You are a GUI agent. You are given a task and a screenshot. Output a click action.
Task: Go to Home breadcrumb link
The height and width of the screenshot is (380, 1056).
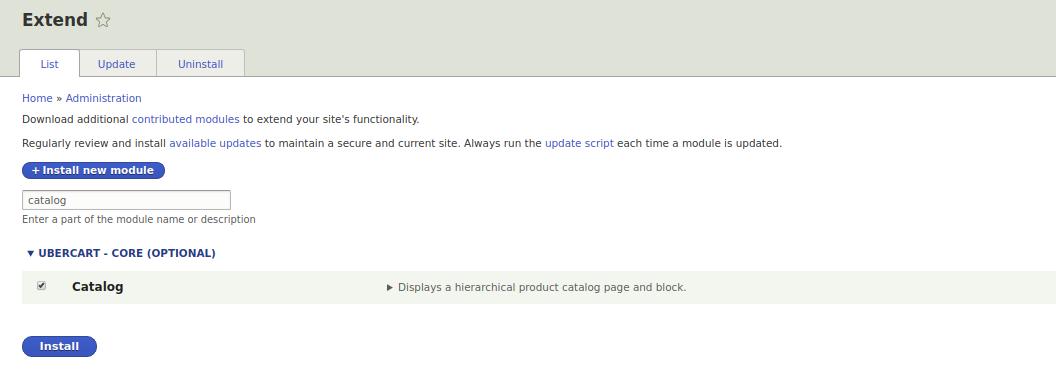pos(37,98)
